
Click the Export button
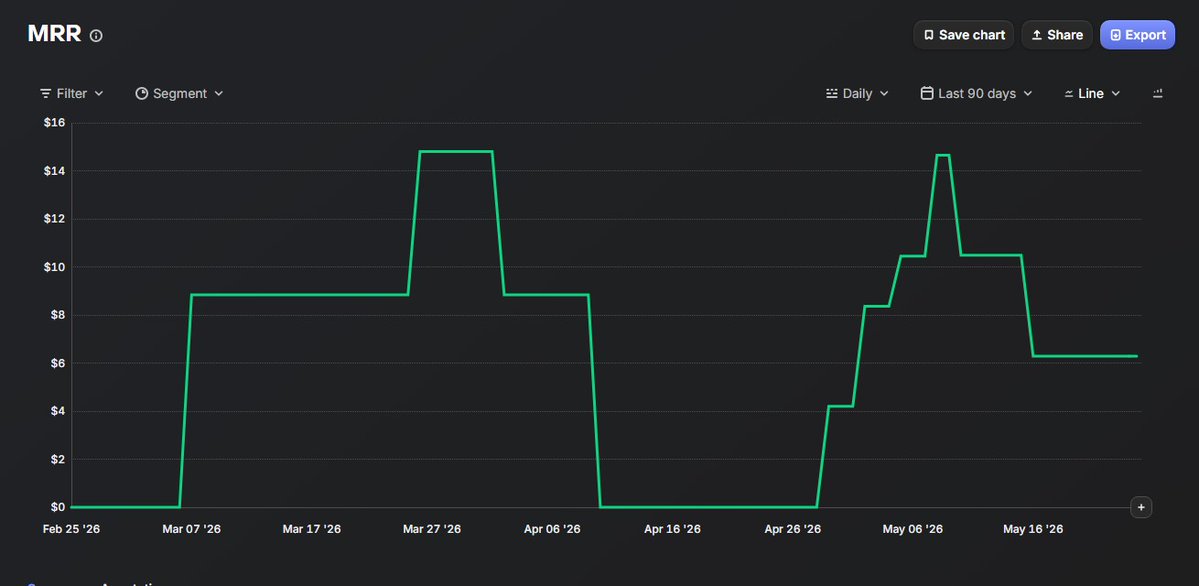tap(1137, 34)
